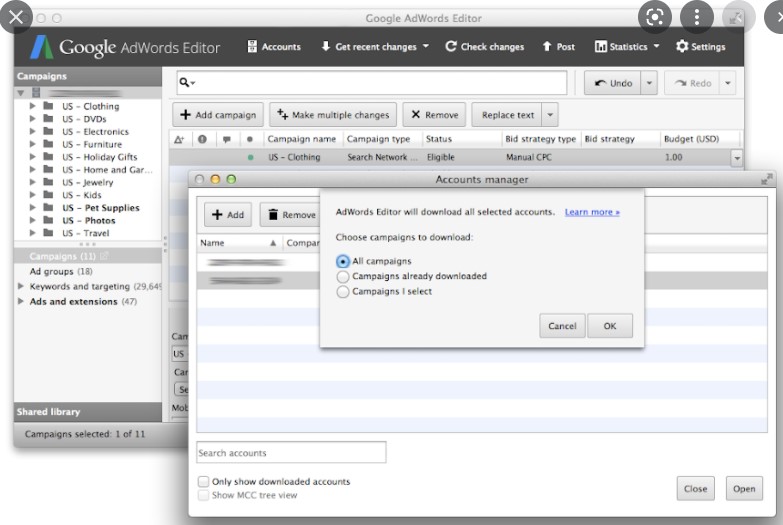Click Remove in Accounts manager
The width and height of the screenshot is (783, 525).
(x=290, y=215)
